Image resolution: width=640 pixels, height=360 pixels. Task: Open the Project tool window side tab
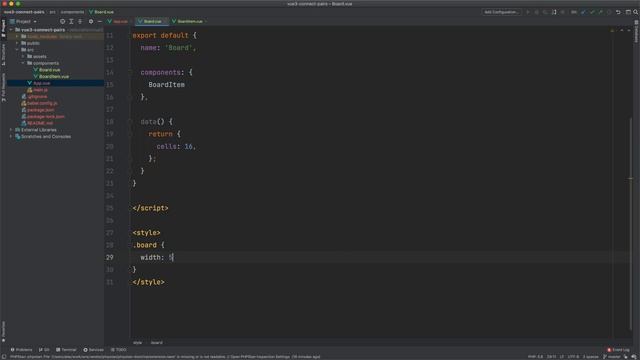(3, 28)
